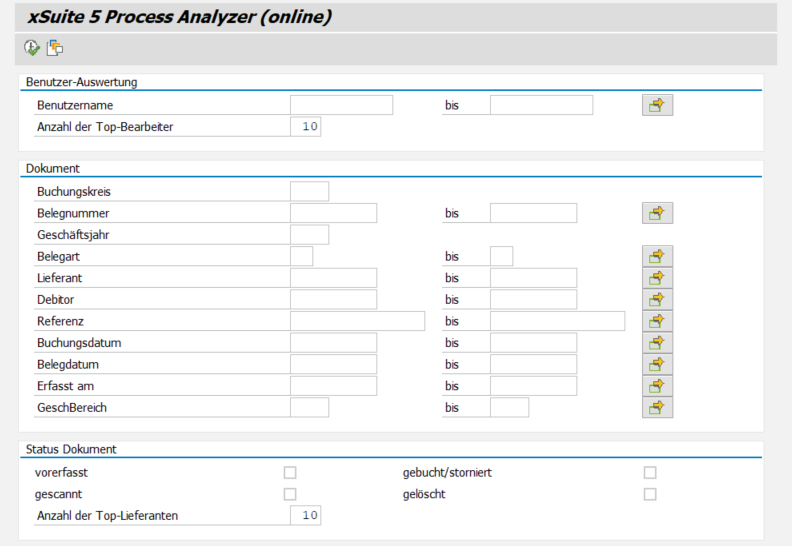Open multiple selection for Erfasst am
This screenshot has height=546, width=792.
click(657, 386)
